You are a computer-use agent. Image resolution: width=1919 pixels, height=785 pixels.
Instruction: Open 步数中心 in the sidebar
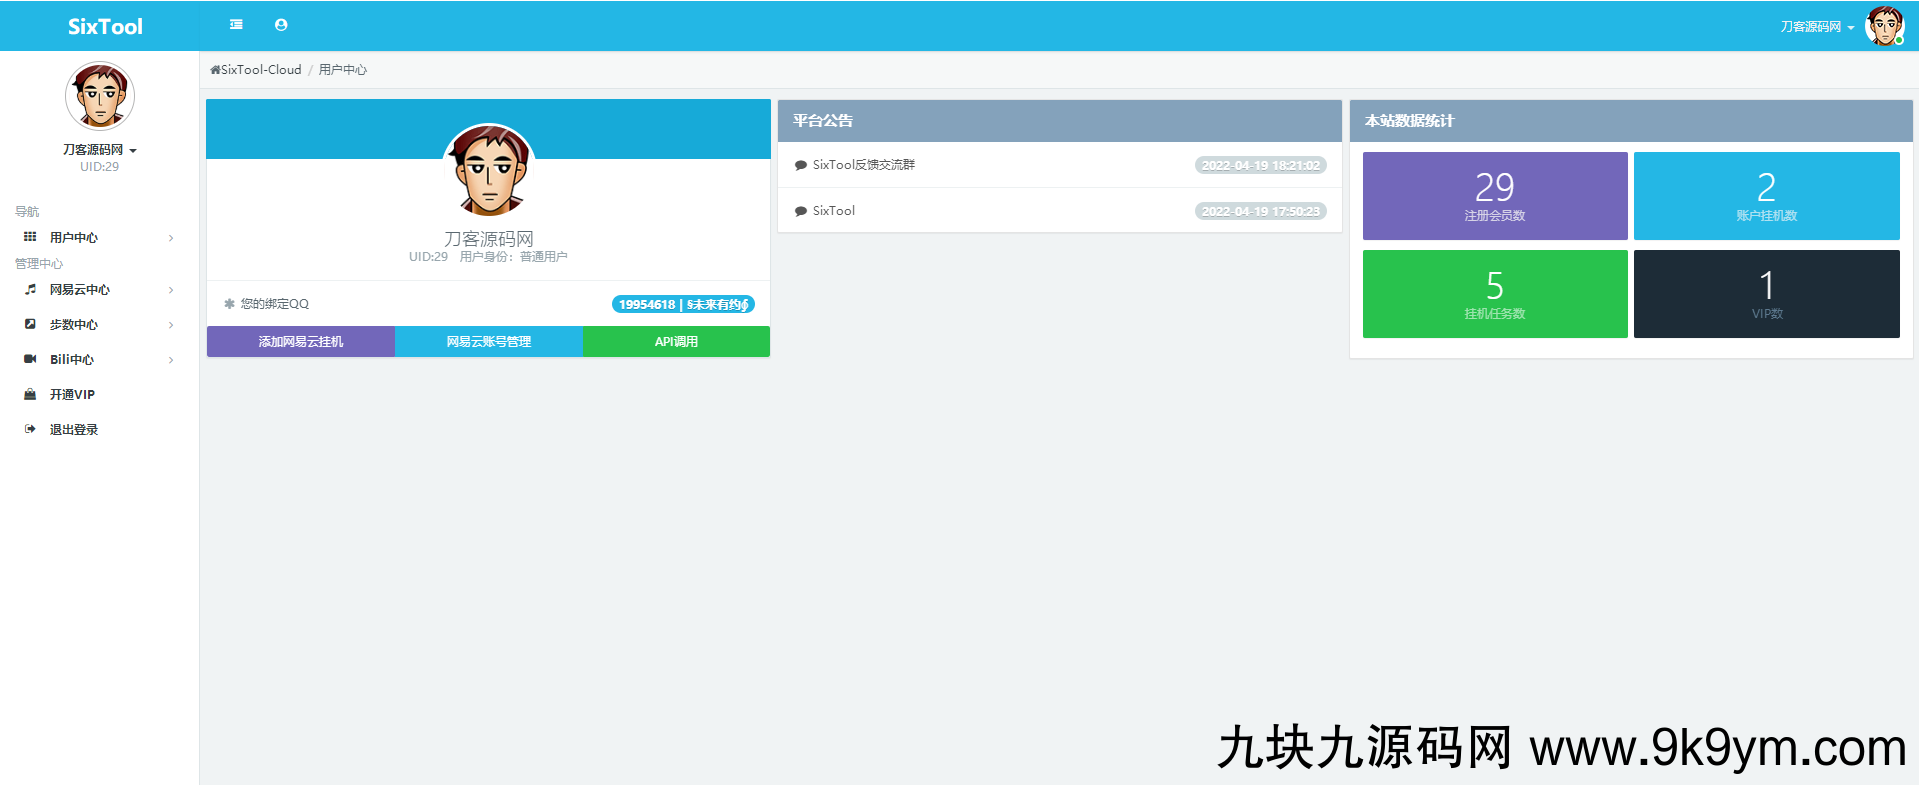(x=74, y=325)
